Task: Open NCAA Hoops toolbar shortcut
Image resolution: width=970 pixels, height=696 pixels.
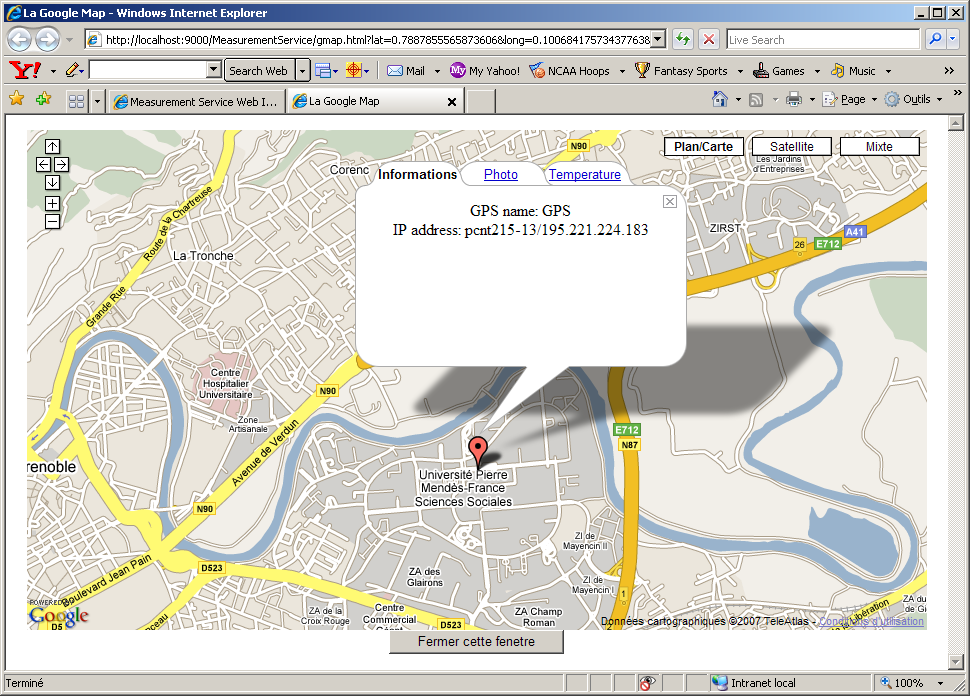Action: [x=570, y=71]
